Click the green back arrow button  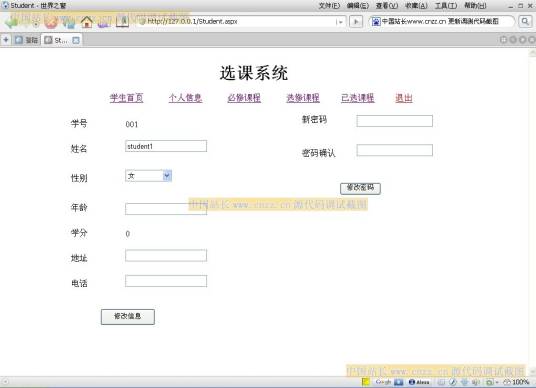pos(10,22)
